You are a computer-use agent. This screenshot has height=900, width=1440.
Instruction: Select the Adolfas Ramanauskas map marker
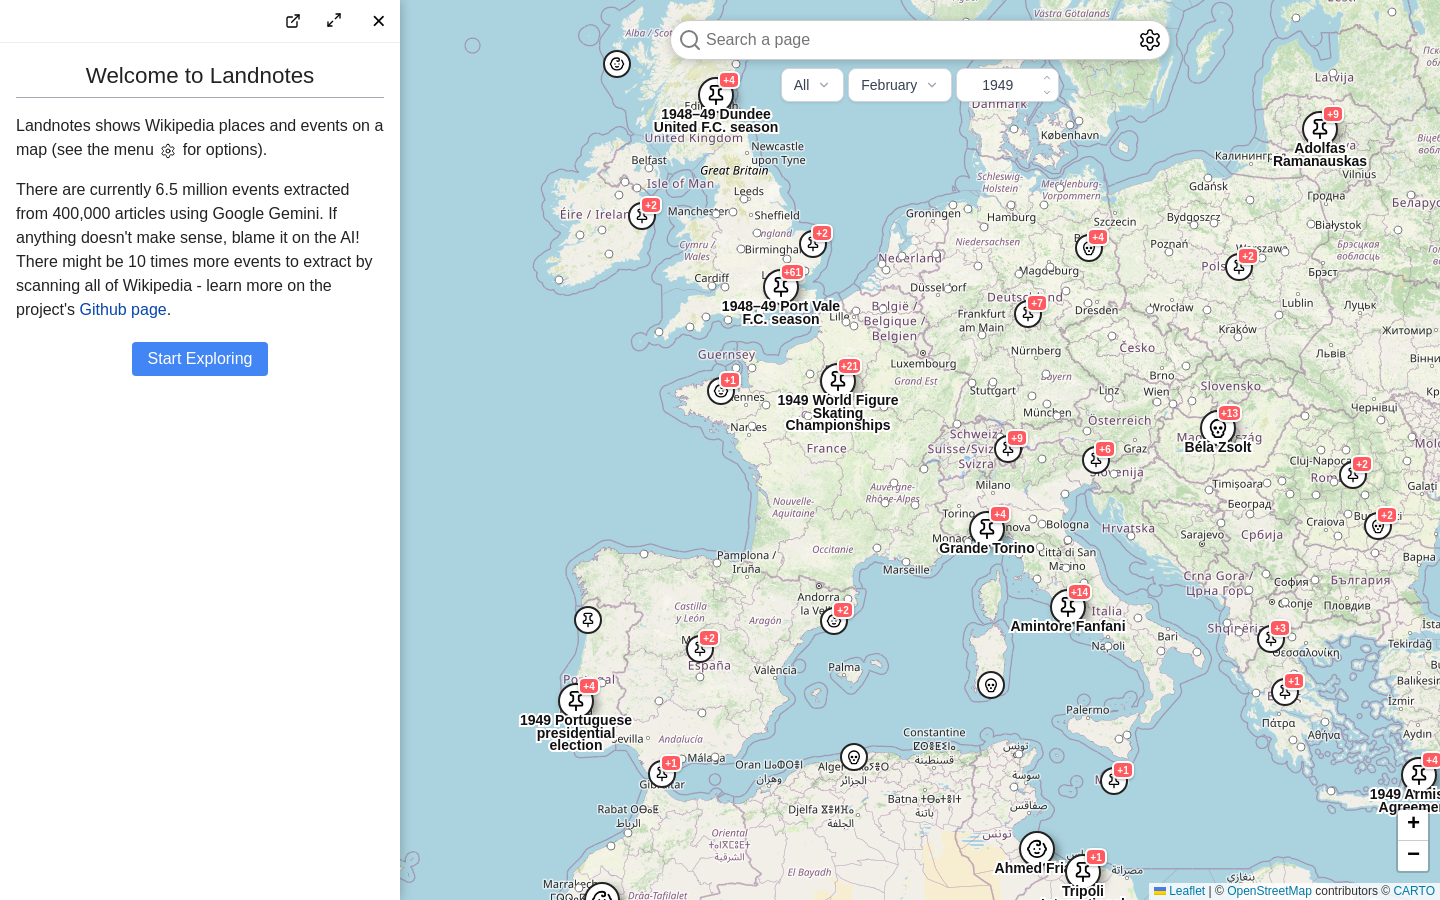tap(1320, 129)
